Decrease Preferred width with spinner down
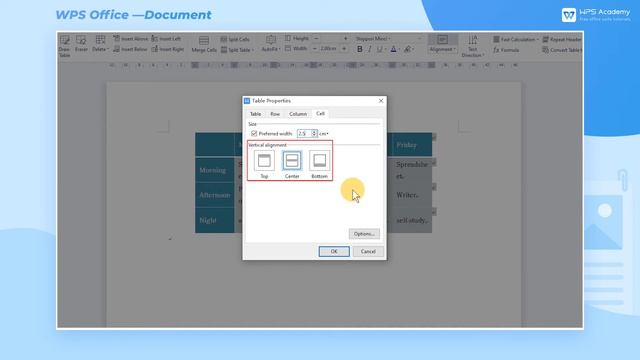The height and width of the screenshot is (360, 640). (314, 135)
